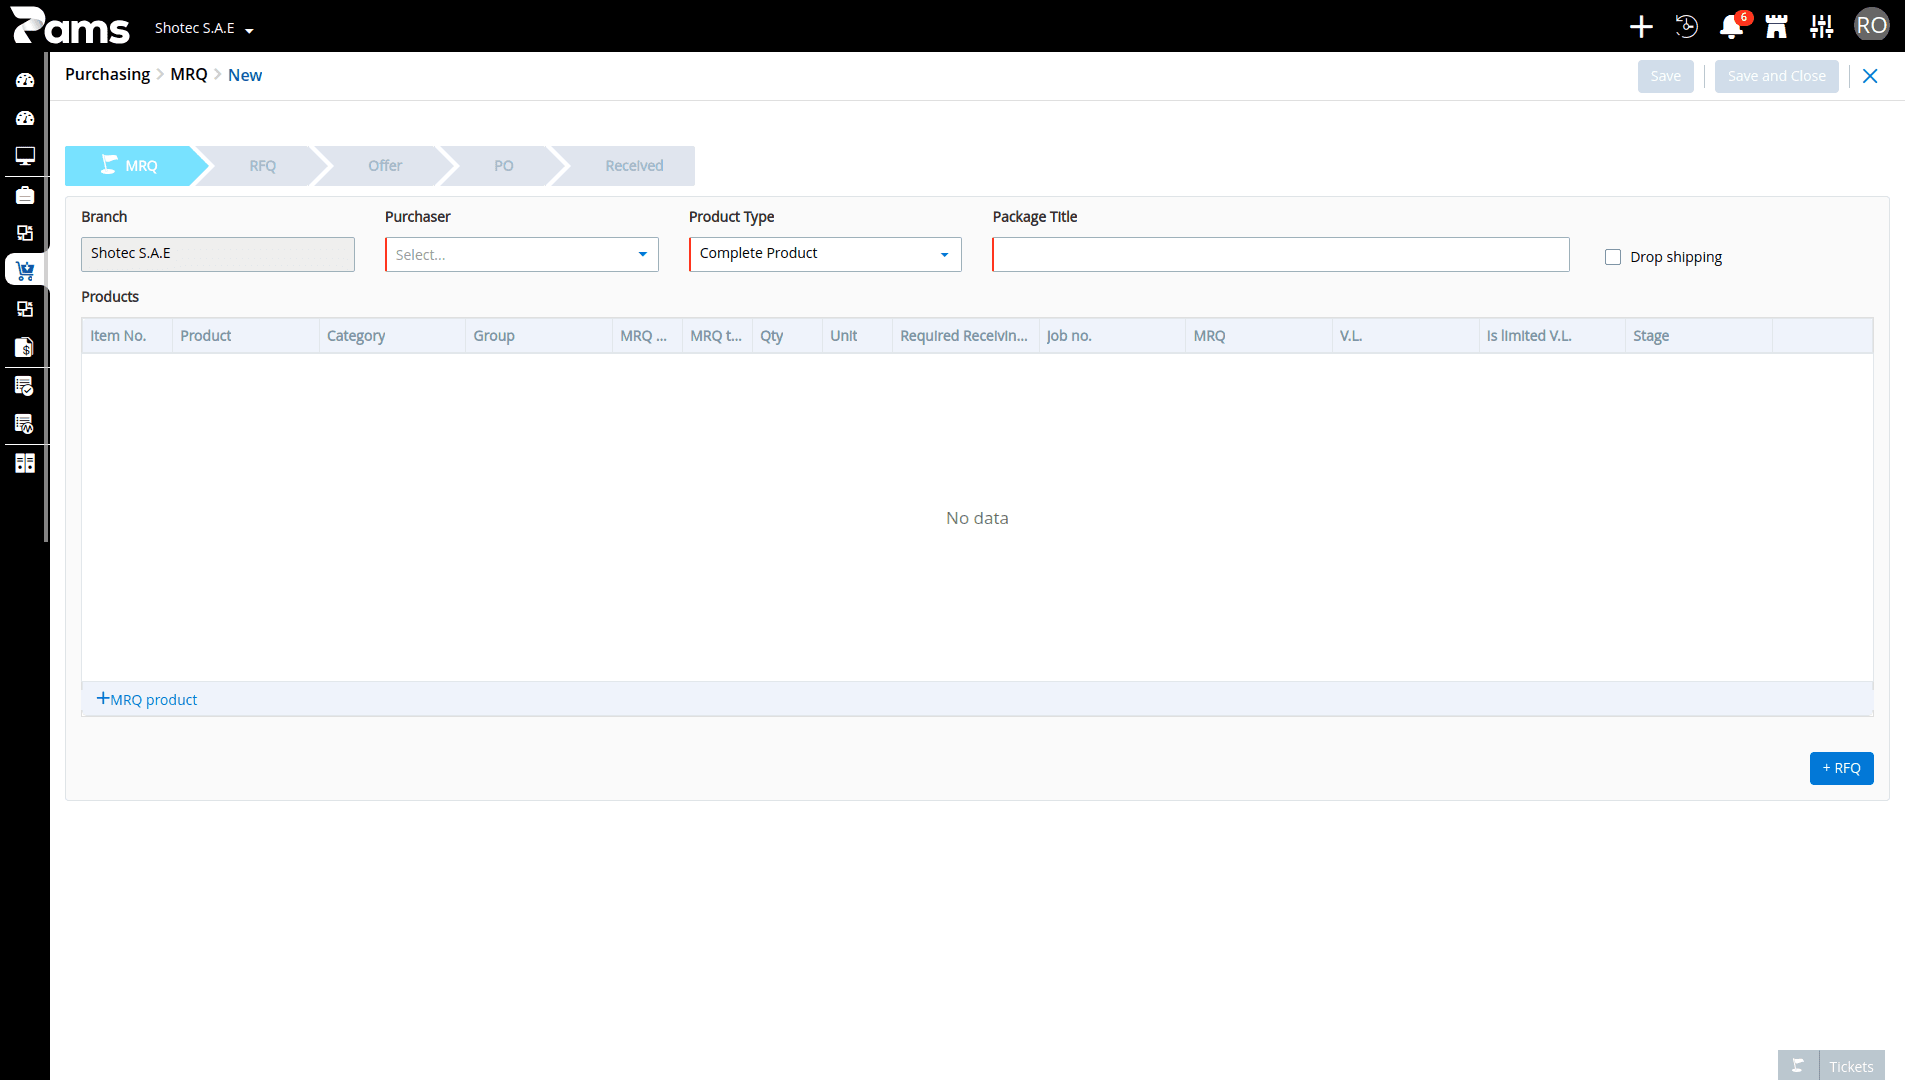
Task: Sort by Qty column header
Action: 787,336
